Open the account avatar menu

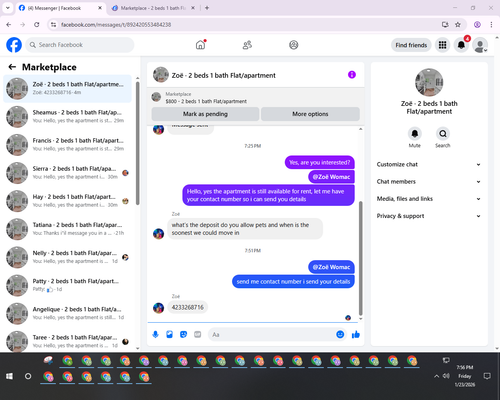(480, 45)
